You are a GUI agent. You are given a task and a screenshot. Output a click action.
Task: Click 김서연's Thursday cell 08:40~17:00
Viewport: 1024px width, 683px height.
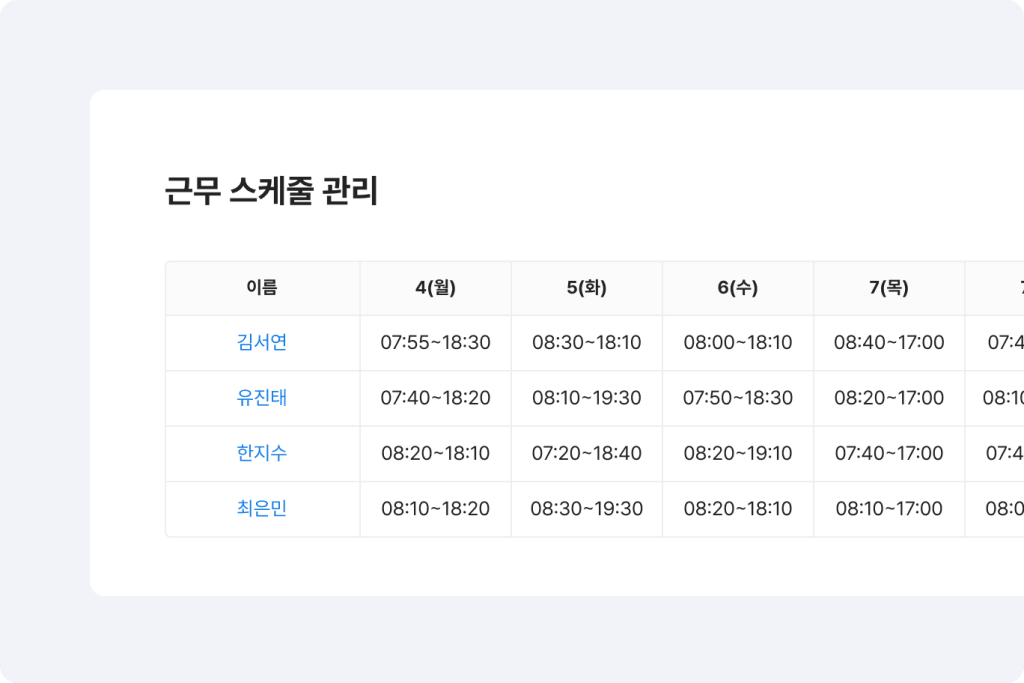889,343
